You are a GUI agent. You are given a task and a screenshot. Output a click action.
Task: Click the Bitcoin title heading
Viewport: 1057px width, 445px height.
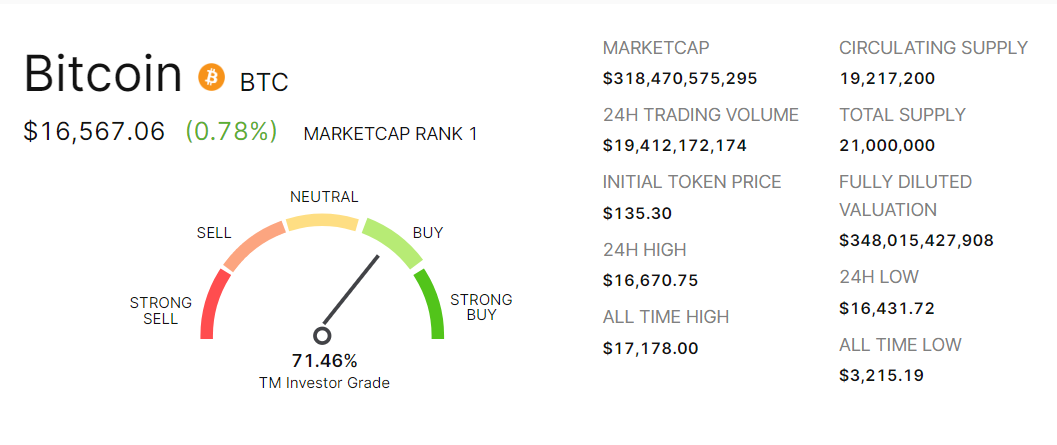coord(102,74)
